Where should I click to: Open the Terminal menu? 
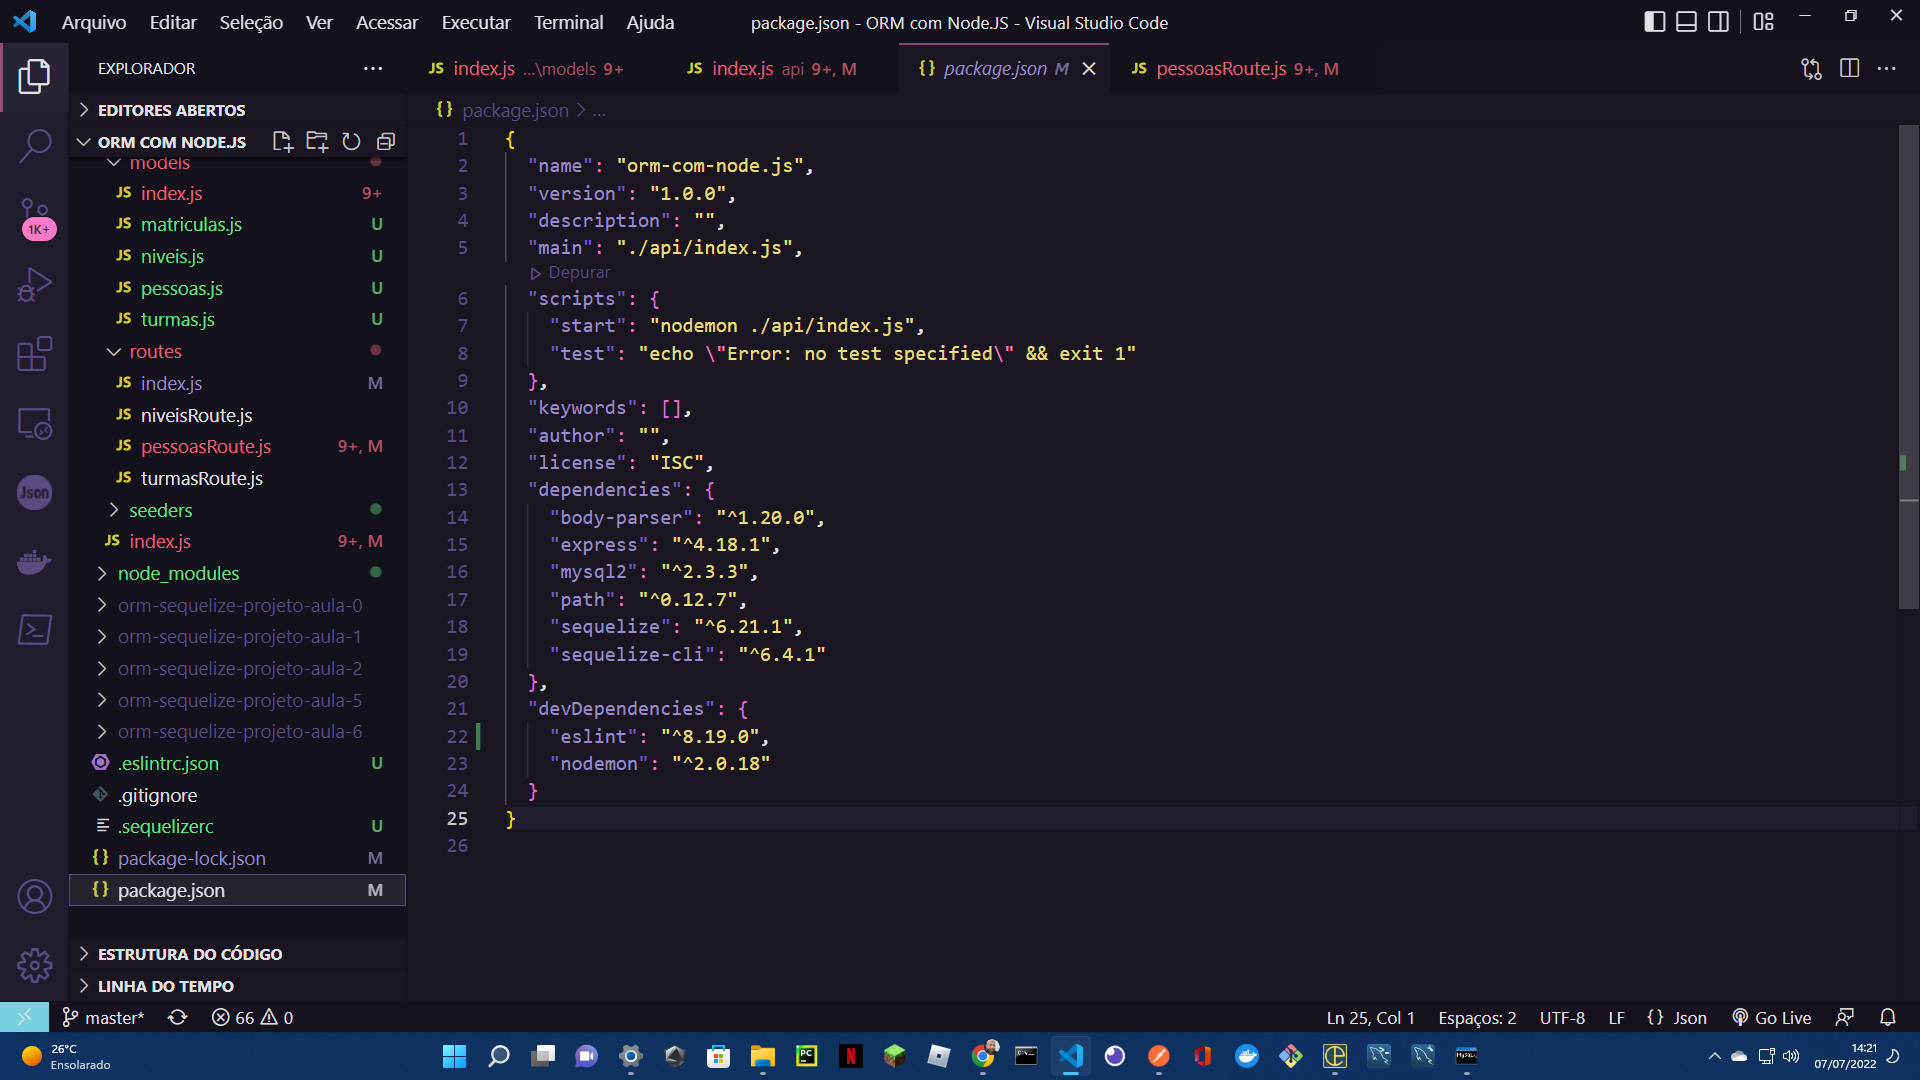pyautogui.click(x=568, y=22)
